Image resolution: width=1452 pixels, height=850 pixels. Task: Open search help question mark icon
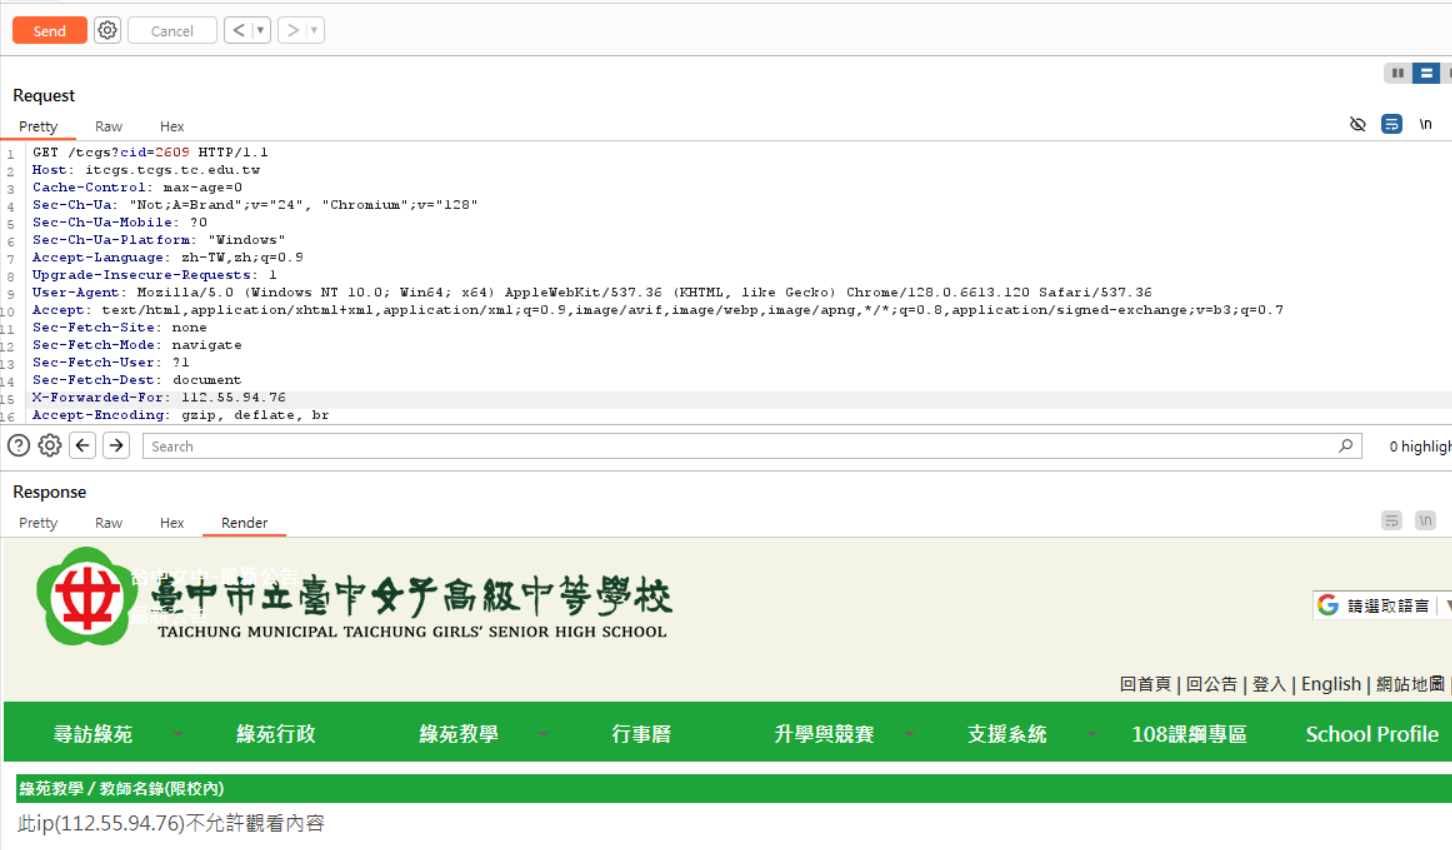pos(18,446)
